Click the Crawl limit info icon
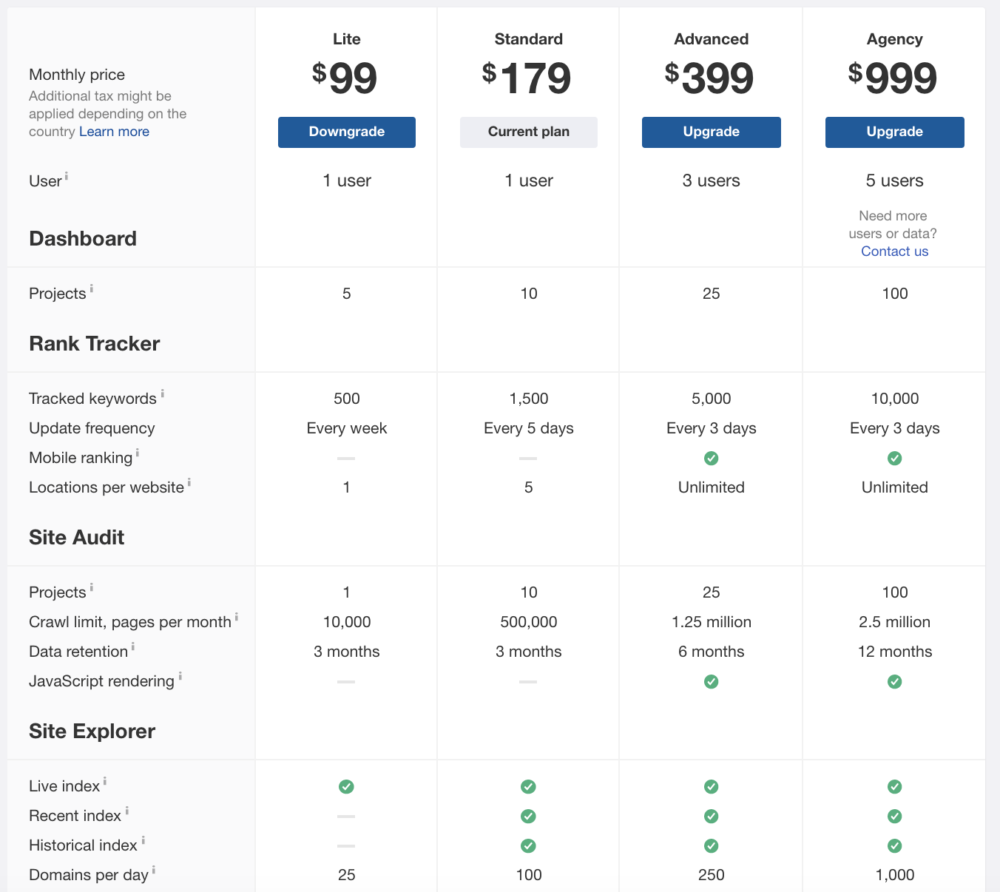The image size is (1000, 892). (237, 616)
